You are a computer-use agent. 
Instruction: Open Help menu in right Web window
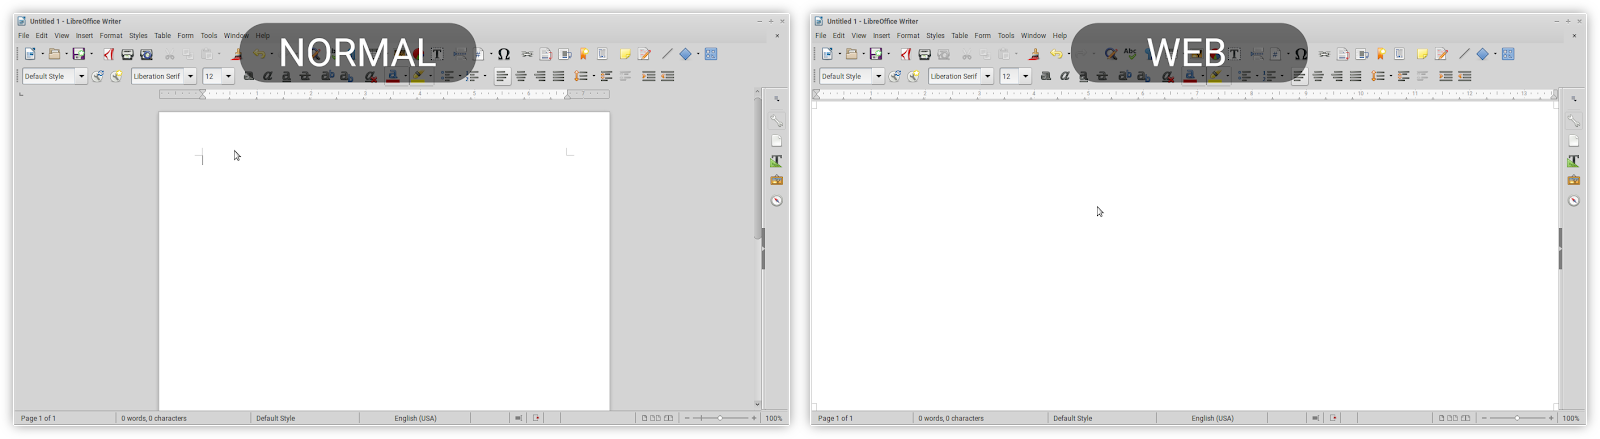point(1060,35)
